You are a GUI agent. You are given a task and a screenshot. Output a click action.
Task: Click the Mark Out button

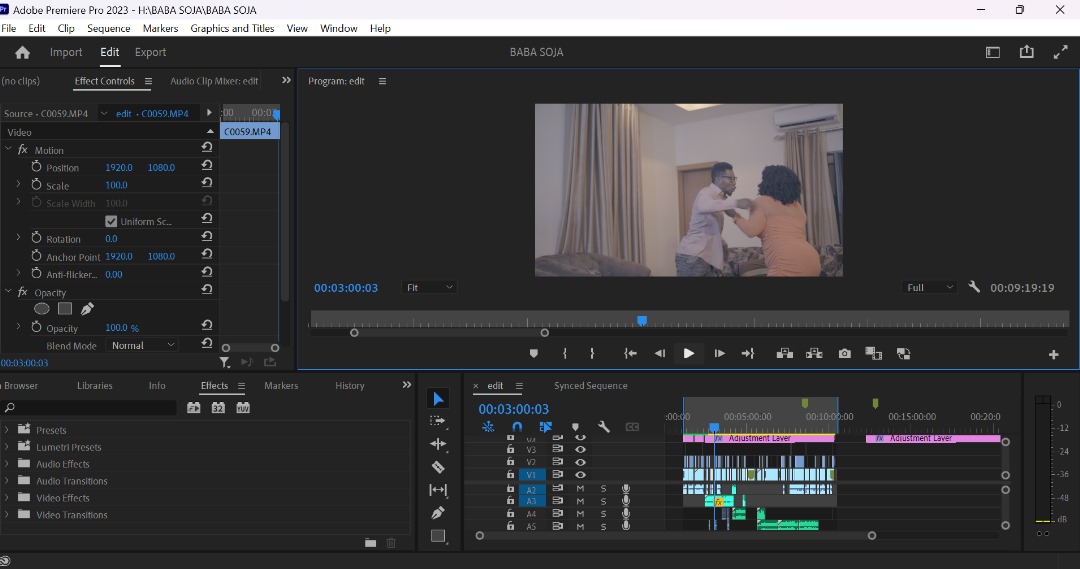pos(592,353)
